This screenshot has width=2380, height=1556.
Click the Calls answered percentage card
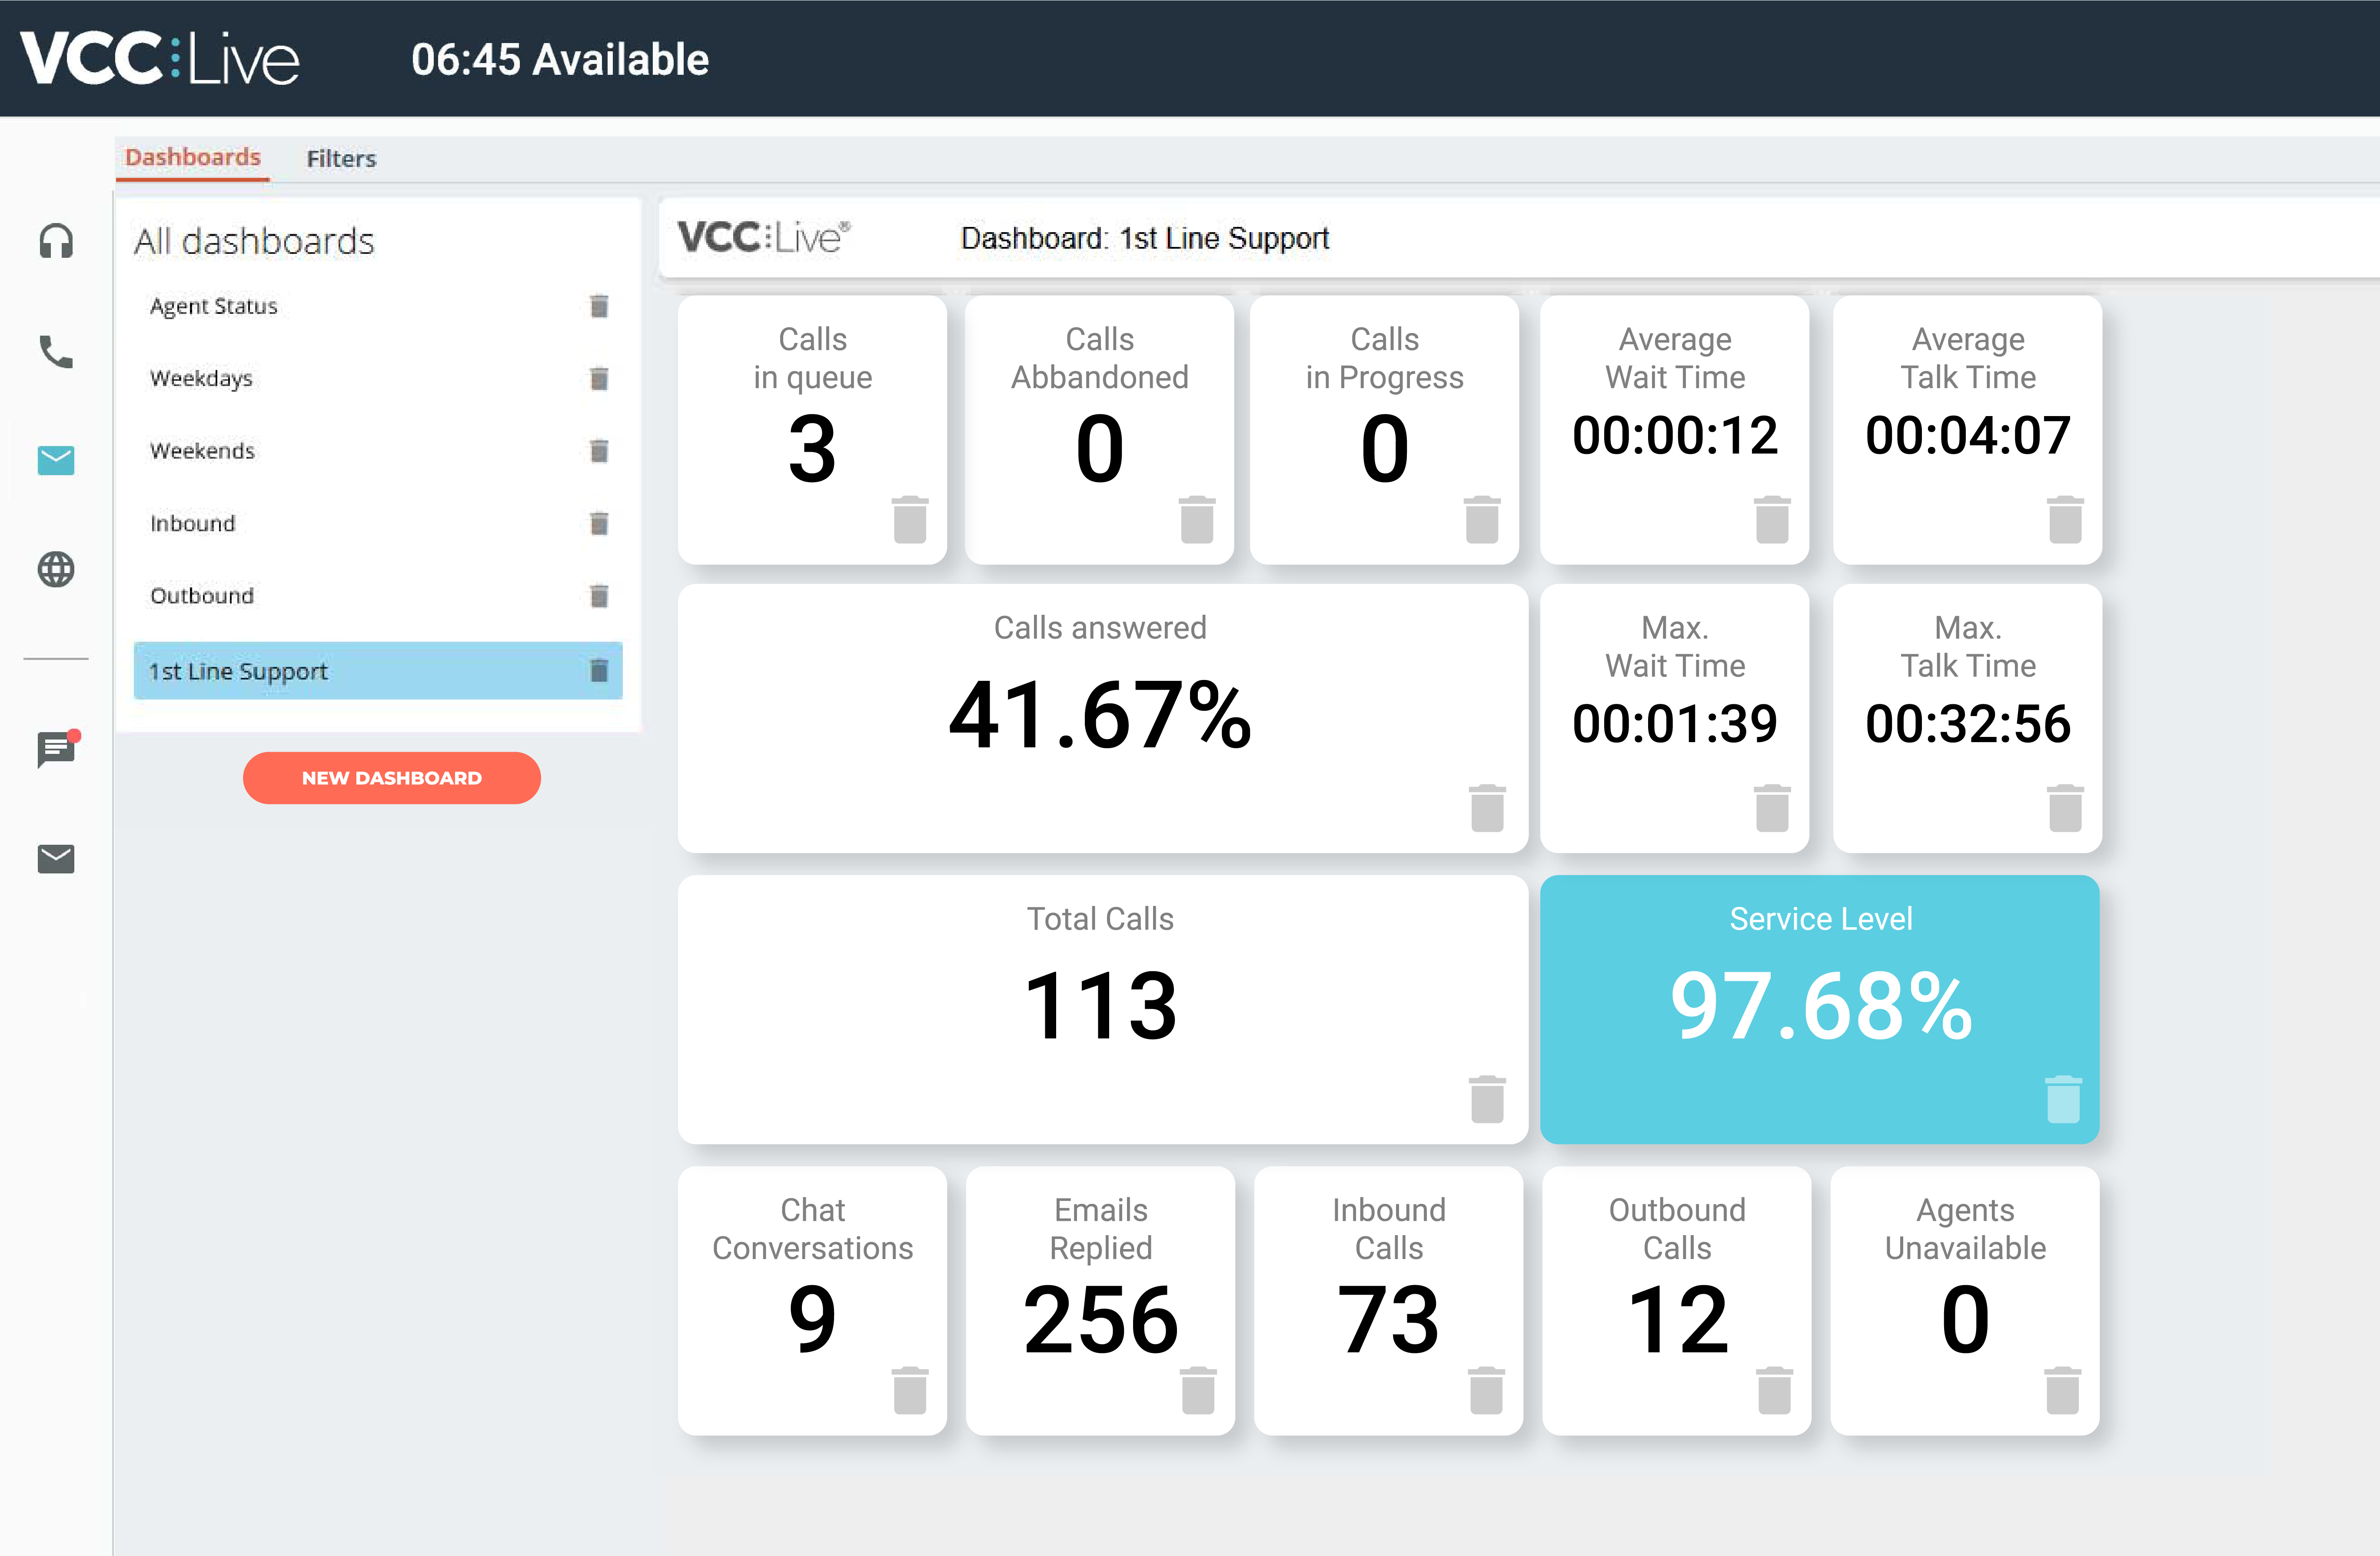coord(1100,714)
